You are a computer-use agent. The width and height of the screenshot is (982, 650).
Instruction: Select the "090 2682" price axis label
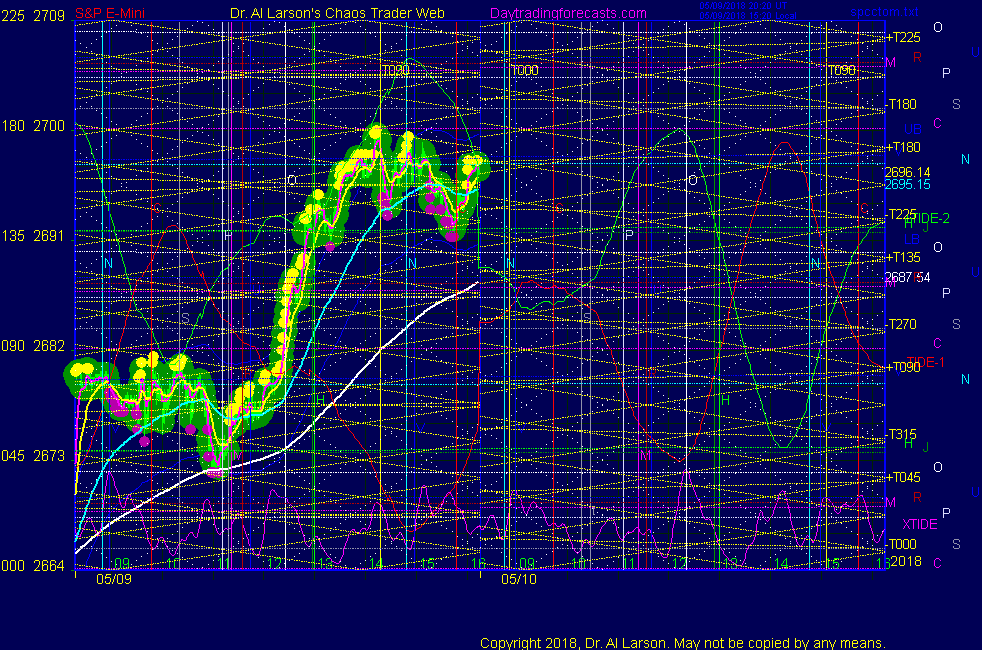[33, 346]
